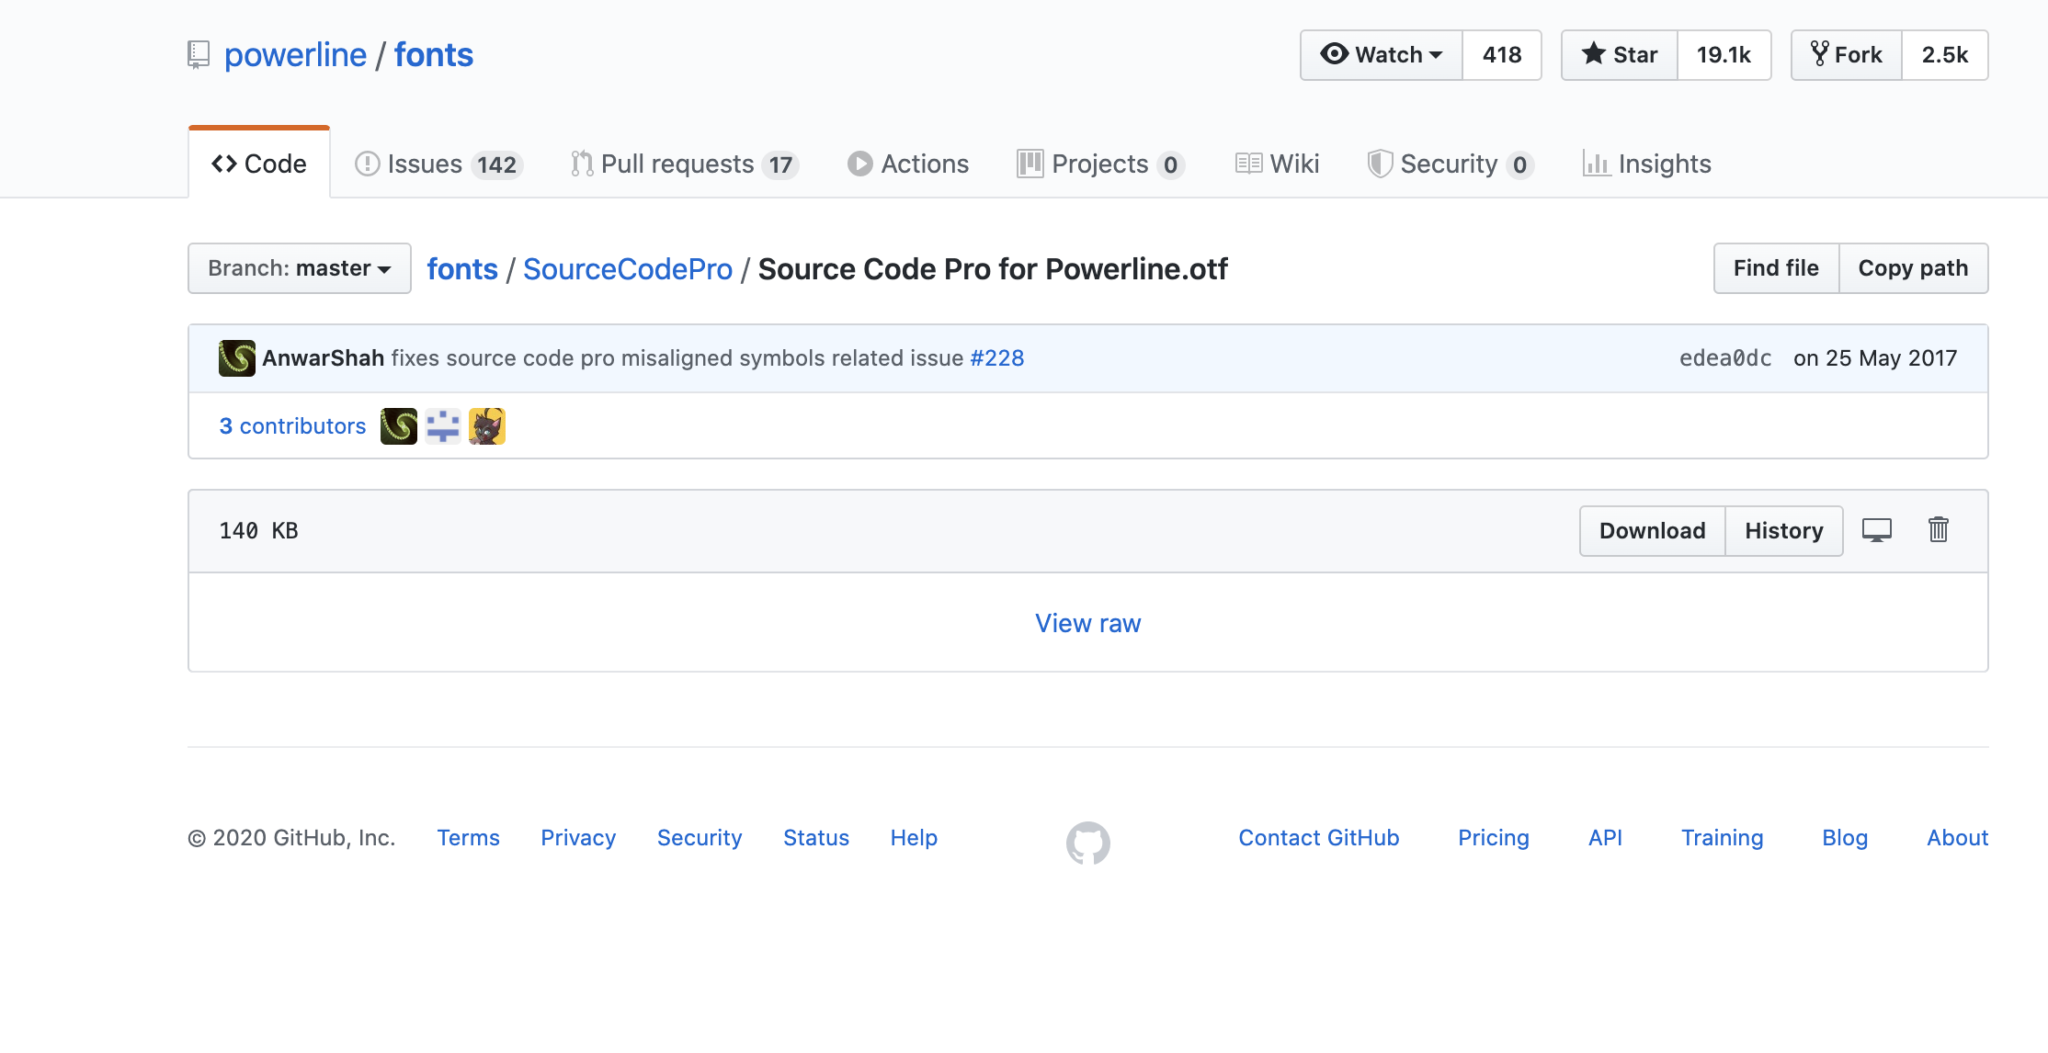Open the Blog footer link

(1845, 838)
